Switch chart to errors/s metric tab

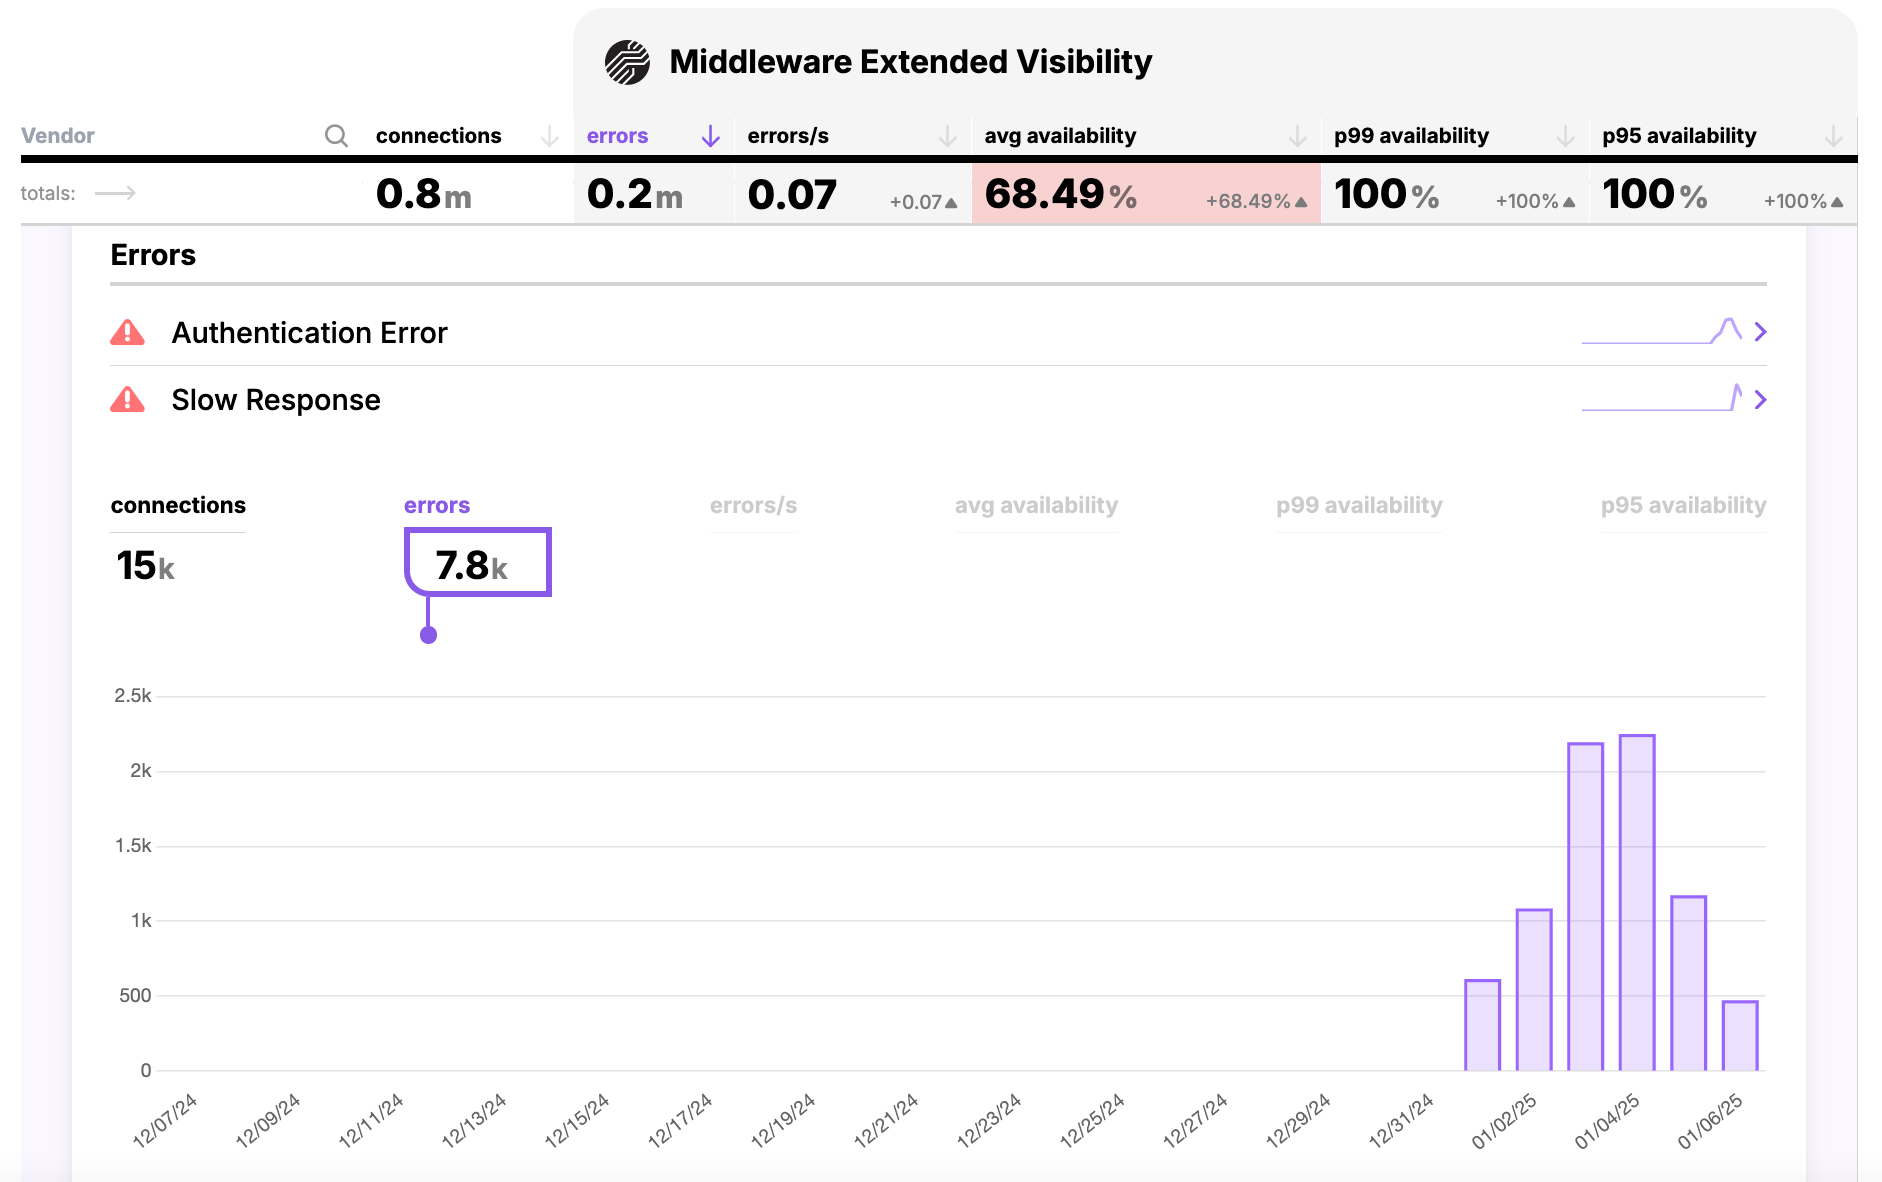(753, 506)
